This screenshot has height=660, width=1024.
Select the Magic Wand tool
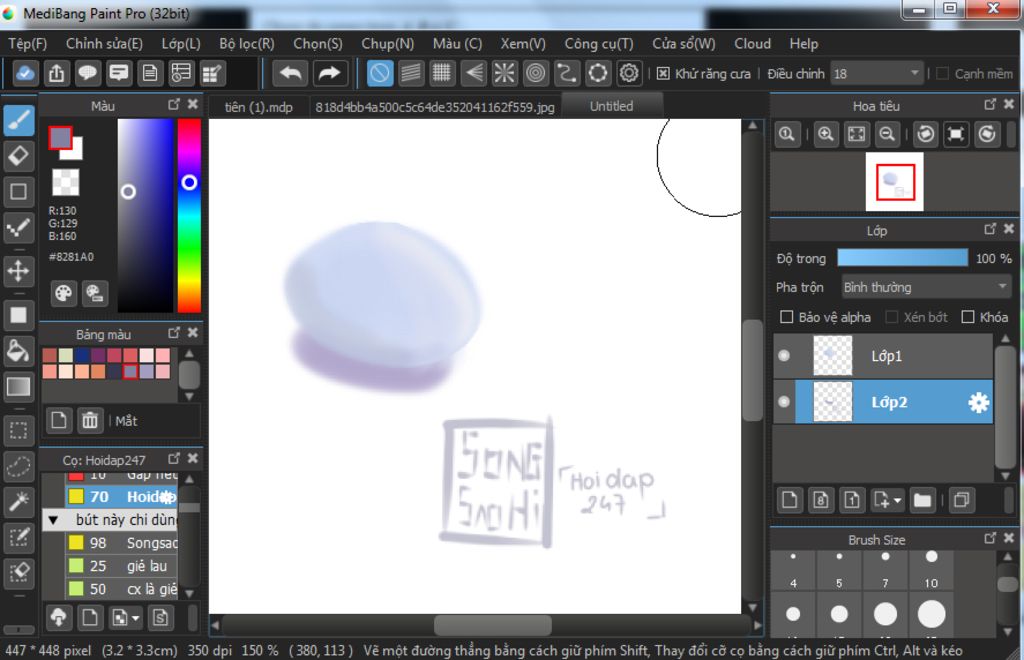[18, 501]
